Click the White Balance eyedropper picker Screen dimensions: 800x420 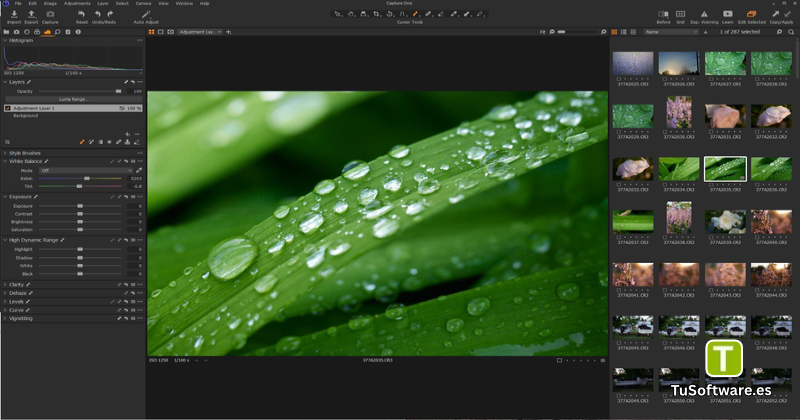(x=139, y=170)
